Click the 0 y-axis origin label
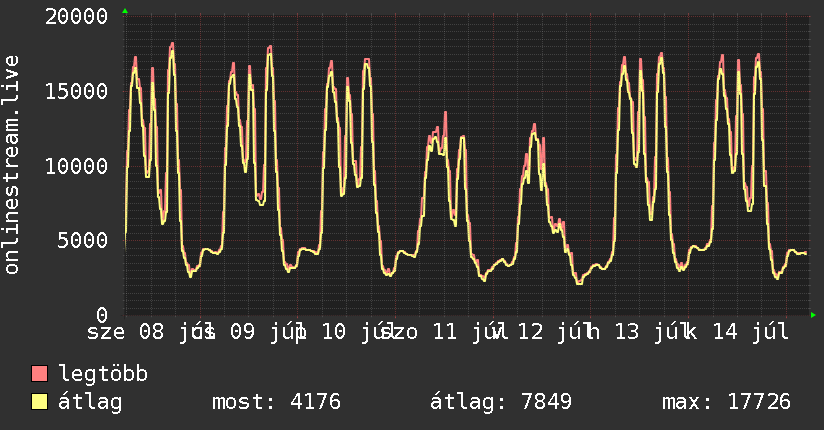The height and width of the screenshot is (430, 824). (x=102, y=315)
